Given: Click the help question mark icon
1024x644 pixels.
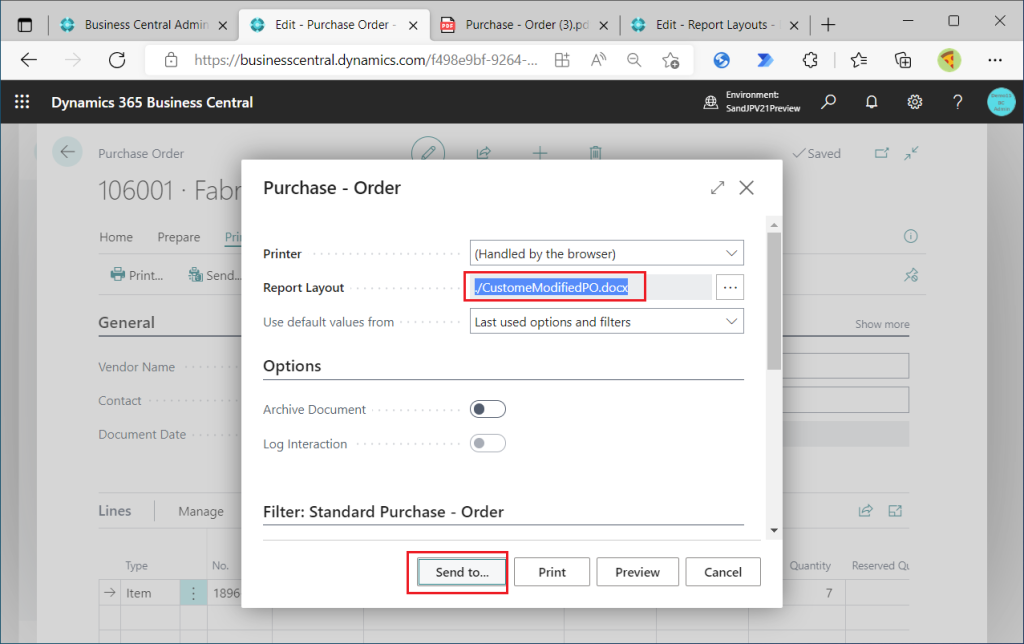Looking at the screenshot, I should [x=957, y=102].
